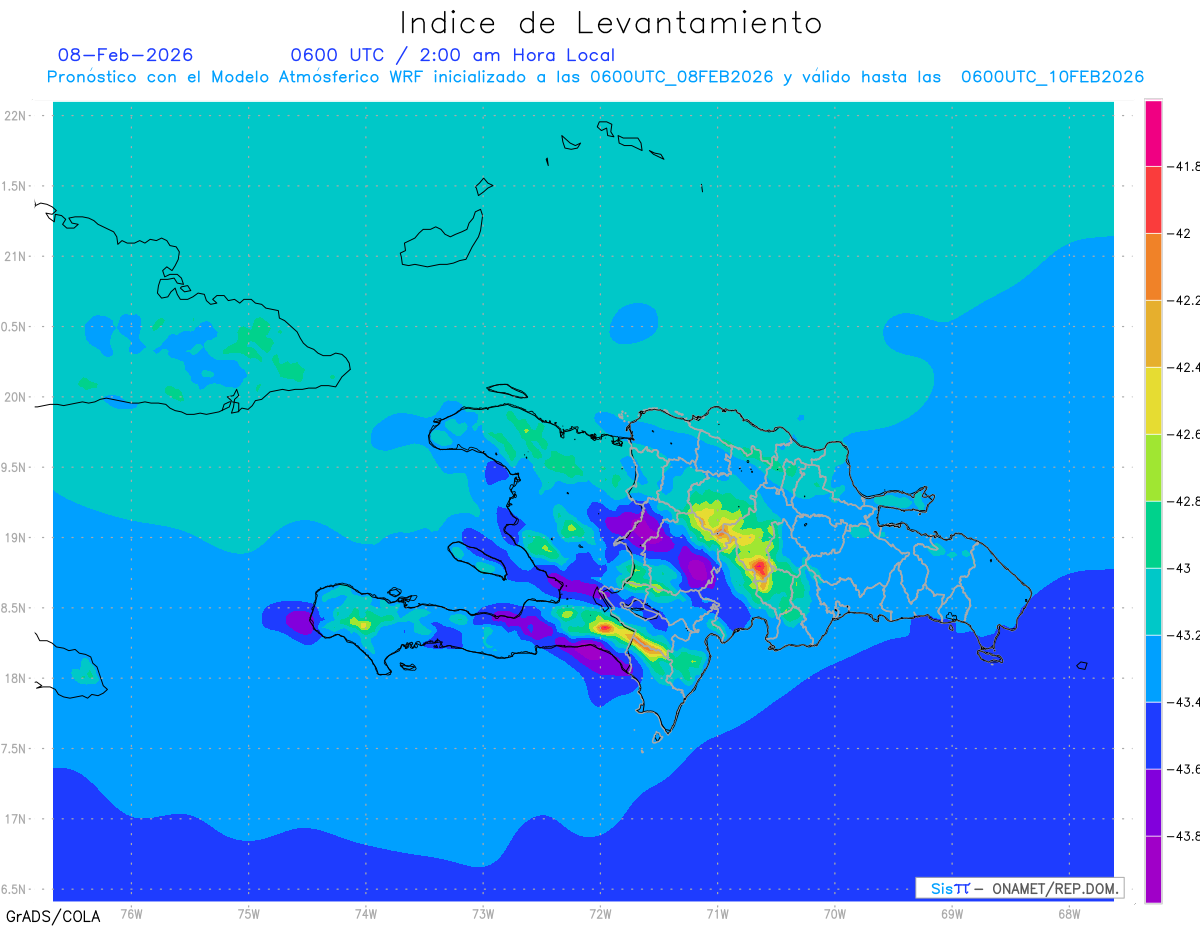Click the "ONAMET/REP.DOM." label box
Viewport: 1200px width, 927px height.
coord(1020,888)
